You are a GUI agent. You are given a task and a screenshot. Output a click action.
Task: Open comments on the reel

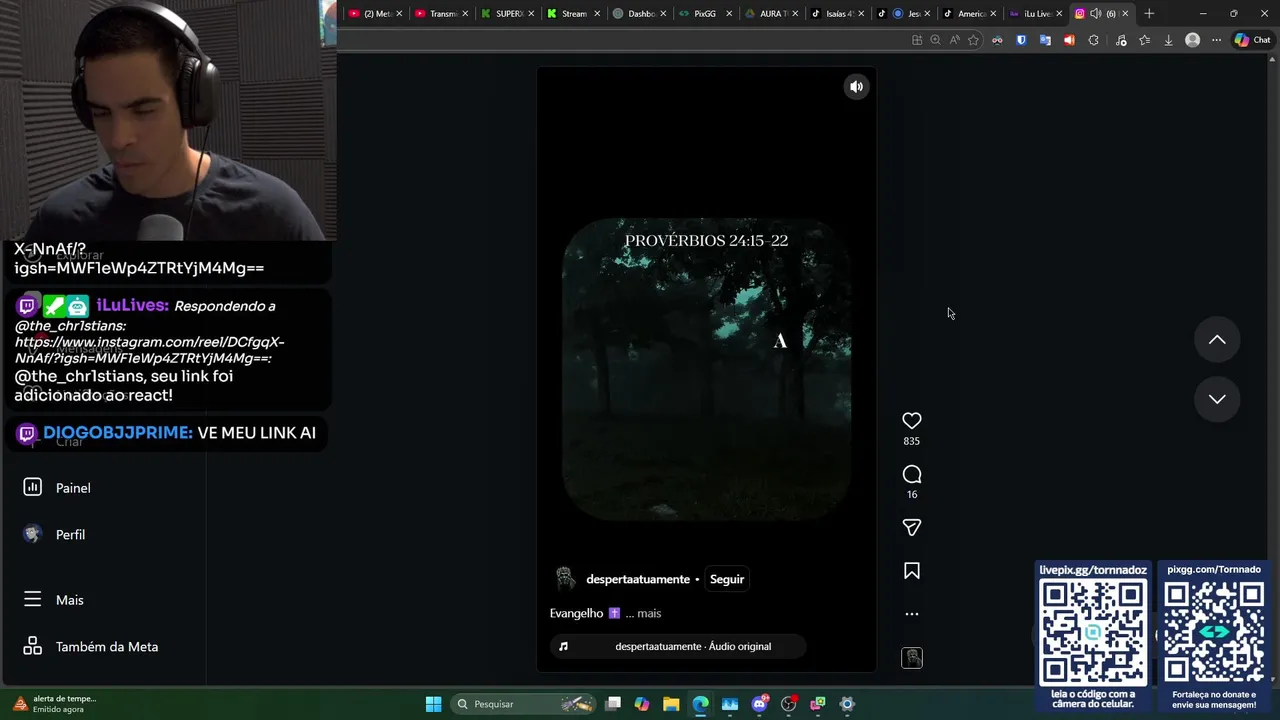[x=911, y=474]
